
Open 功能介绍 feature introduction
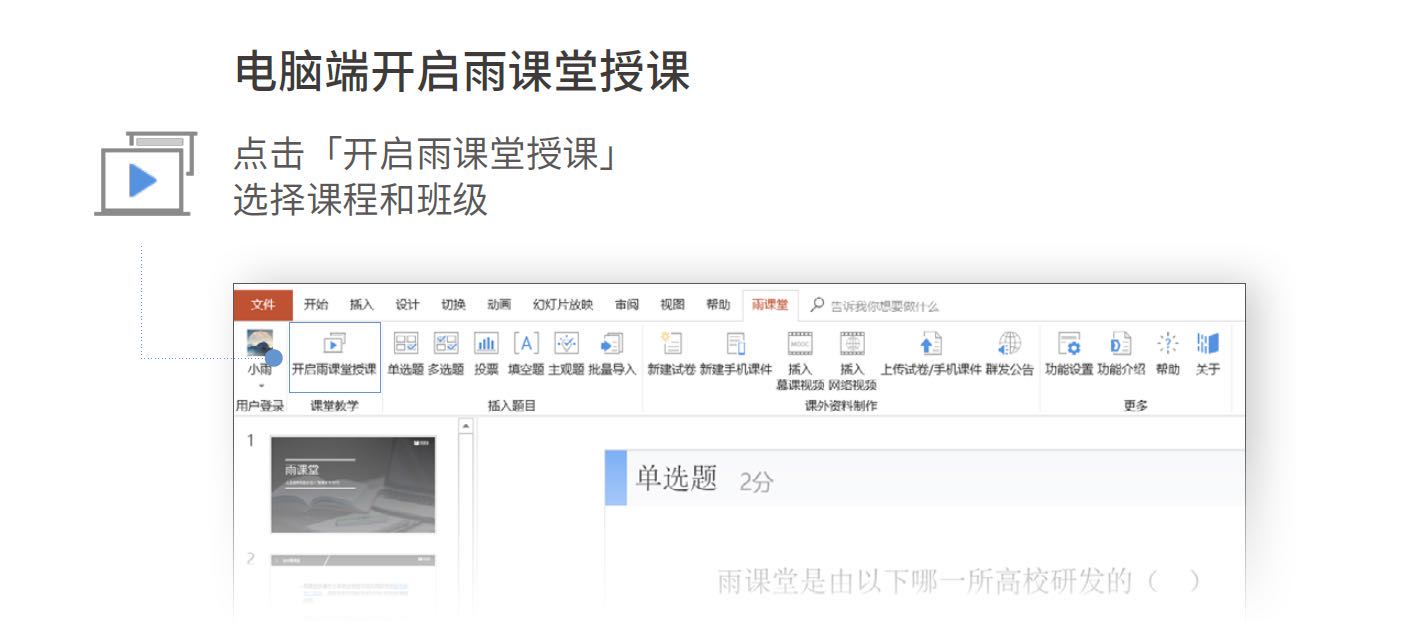pyautogui.click(x=1121, y=354)
